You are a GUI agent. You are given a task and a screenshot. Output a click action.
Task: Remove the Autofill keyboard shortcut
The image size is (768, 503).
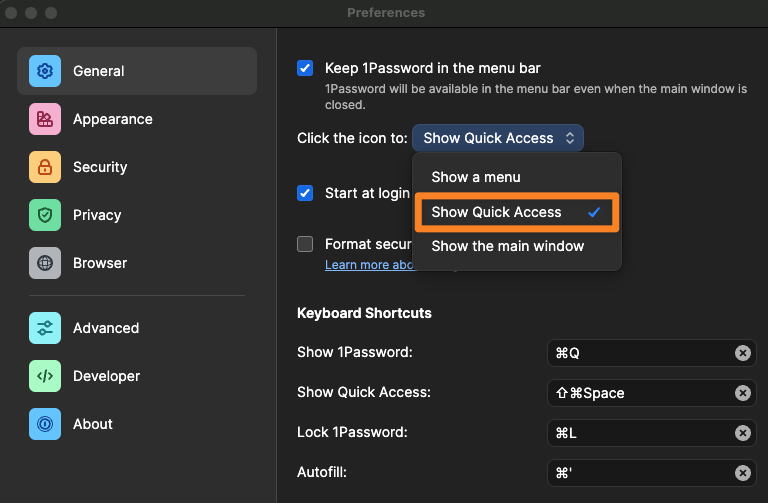pos(743,473)
